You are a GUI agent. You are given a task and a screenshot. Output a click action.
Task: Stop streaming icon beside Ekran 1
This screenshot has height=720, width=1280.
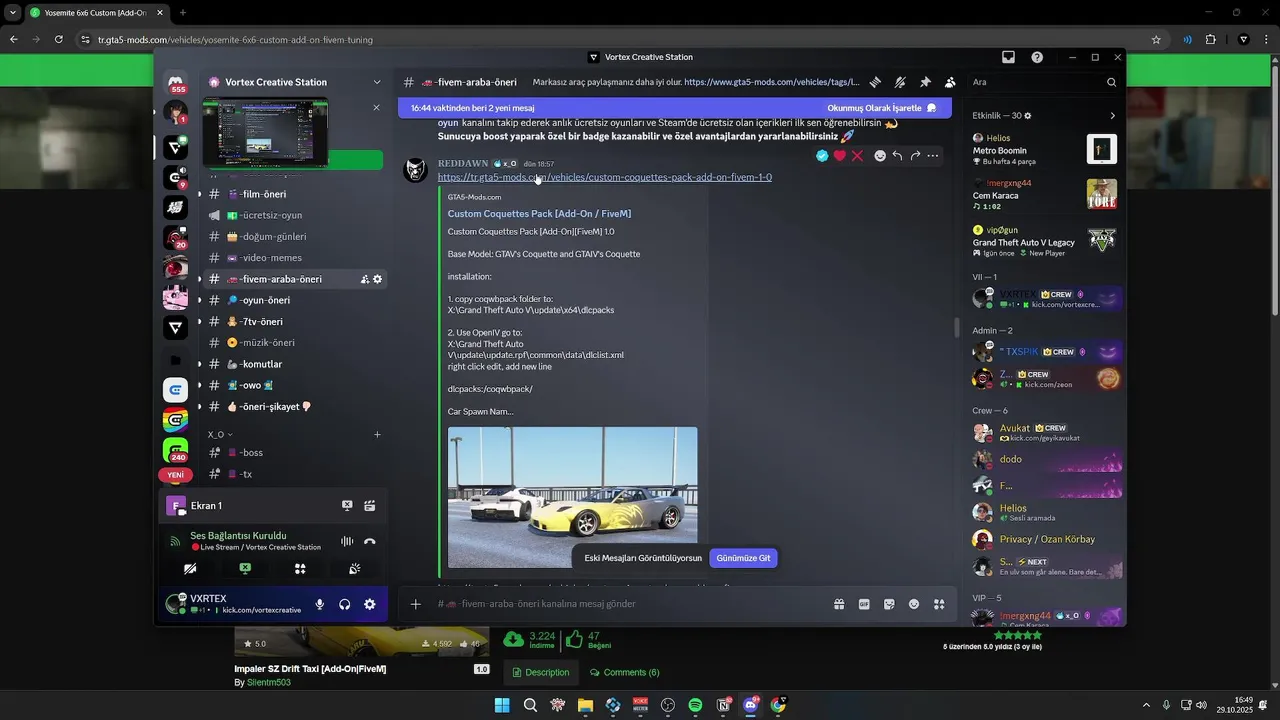(x=347, y=506)
